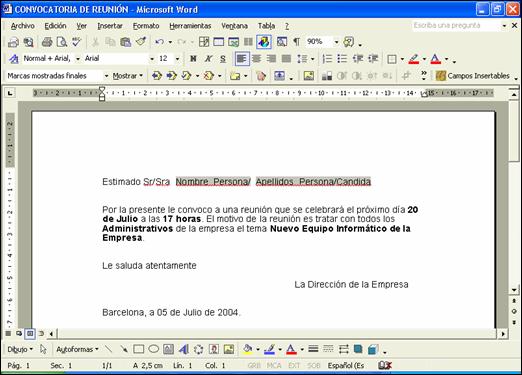Open Marcas mostradas finales dropdown

pyautogui.click(x=106, y=76)
